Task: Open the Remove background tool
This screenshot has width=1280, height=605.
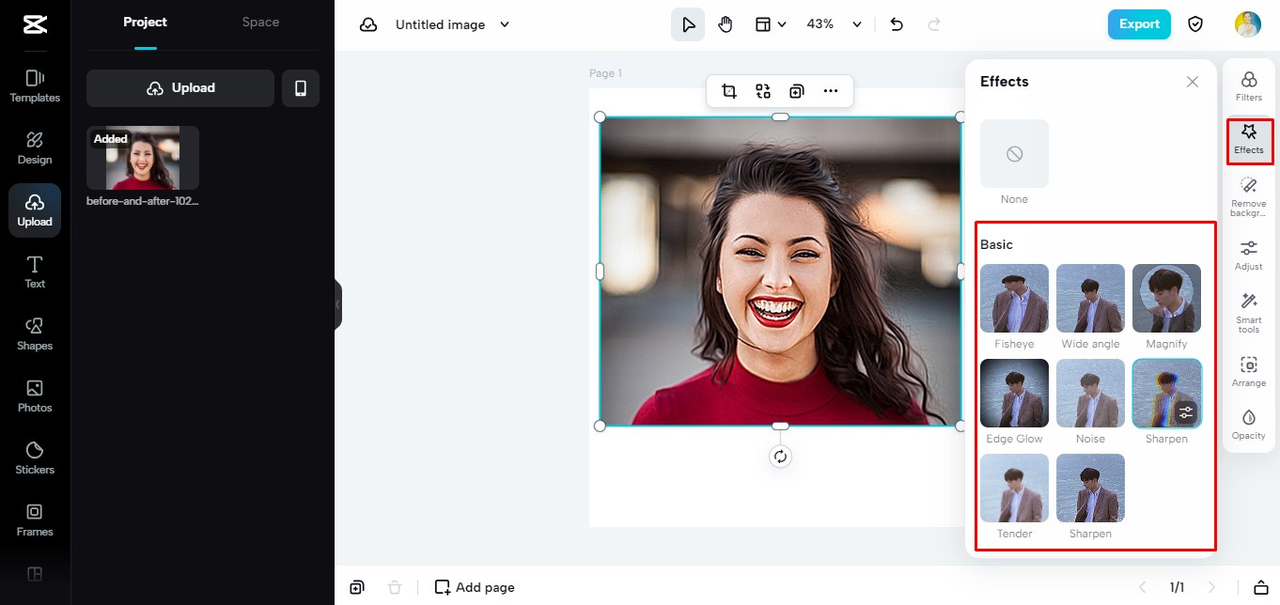Action: 1249,197
